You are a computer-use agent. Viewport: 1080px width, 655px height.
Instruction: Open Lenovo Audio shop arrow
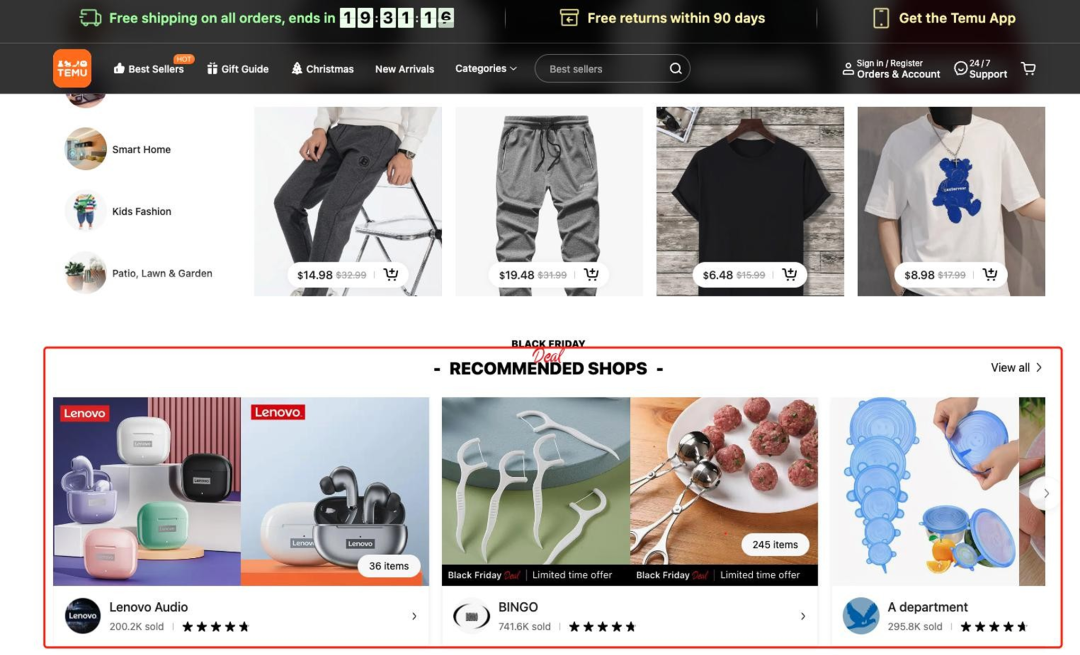pyautogui.click(x=414, y=616)
